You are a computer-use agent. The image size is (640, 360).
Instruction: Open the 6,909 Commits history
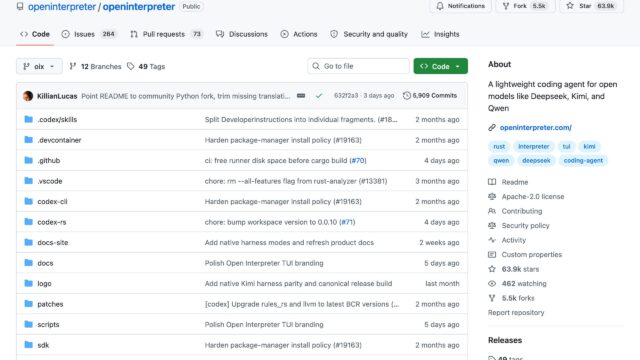click(x=430, y=96)
